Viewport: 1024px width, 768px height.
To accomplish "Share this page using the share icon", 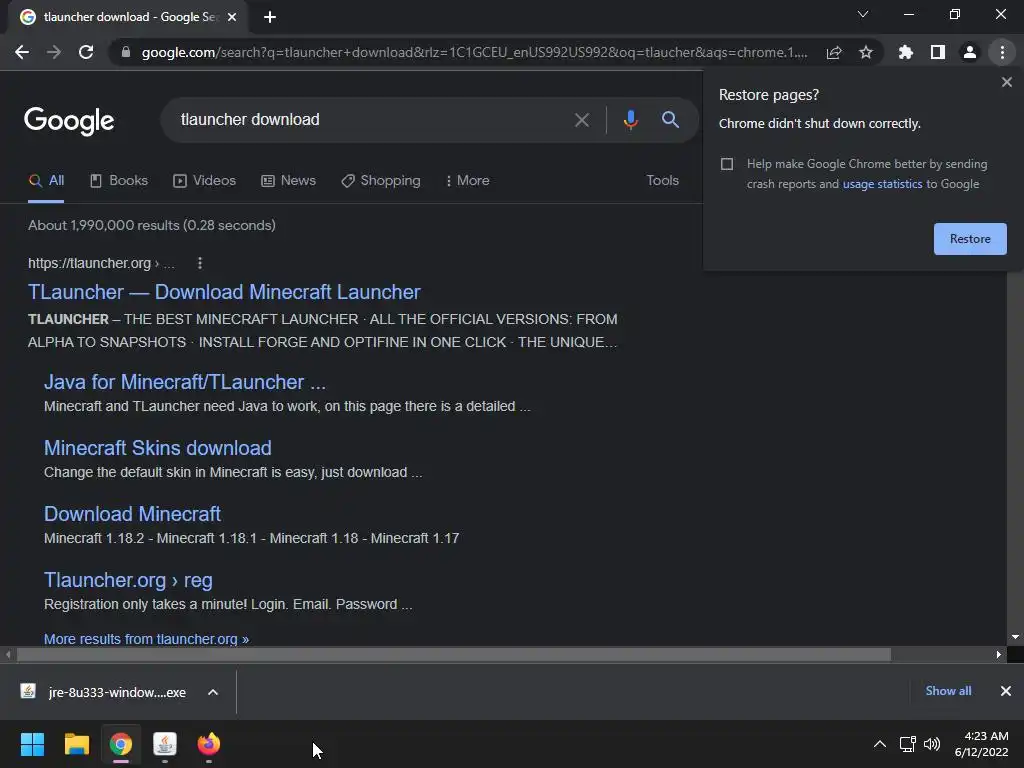I will [834, 52].
